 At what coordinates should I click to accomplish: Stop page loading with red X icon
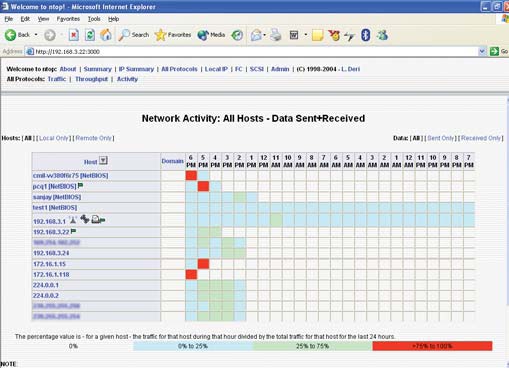point(74,35)
